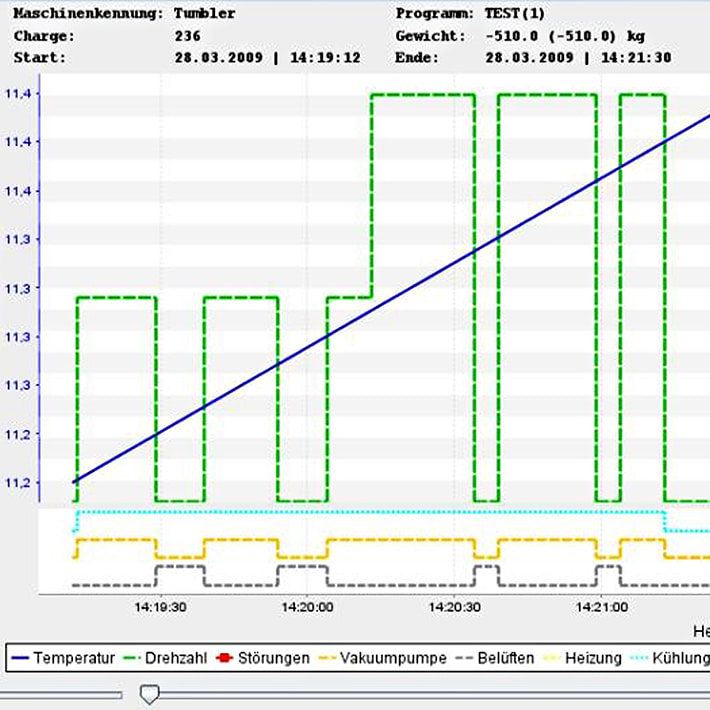Screen dimensions: 710x710
Task: Click the program name TEST(1) in header
Action: tap(516, 13)
